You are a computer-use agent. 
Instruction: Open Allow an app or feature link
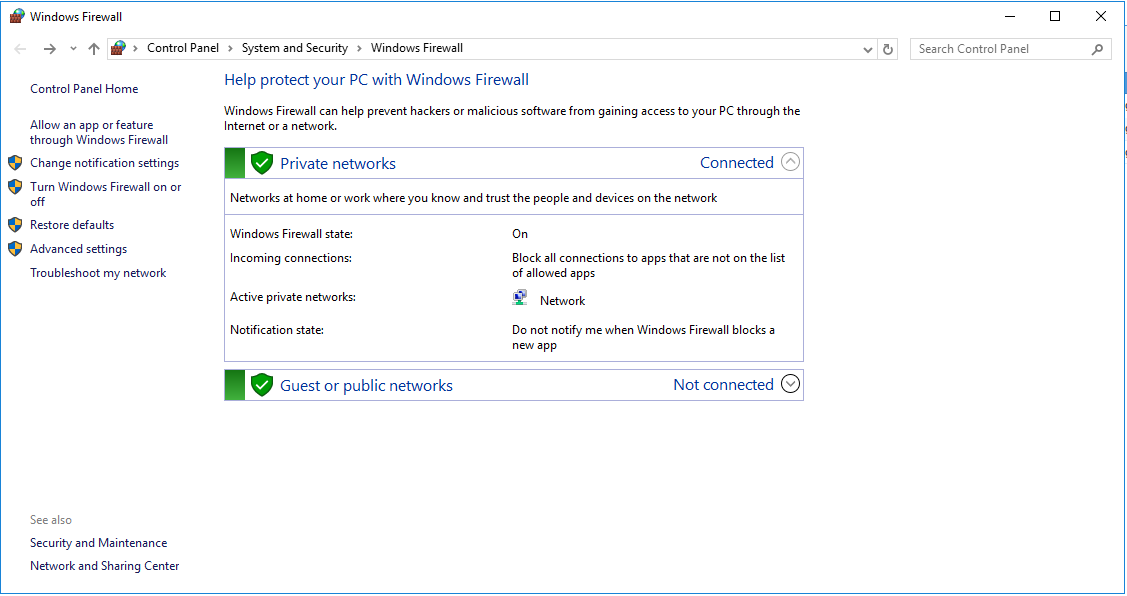(99, 132)
